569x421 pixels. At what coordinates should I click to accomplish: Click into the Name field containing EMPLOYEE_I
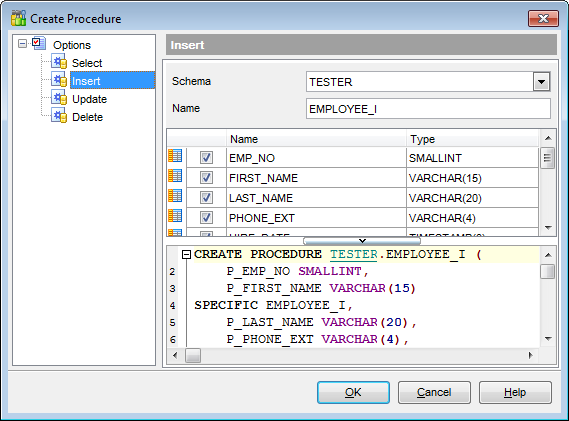tap(428, 109)
